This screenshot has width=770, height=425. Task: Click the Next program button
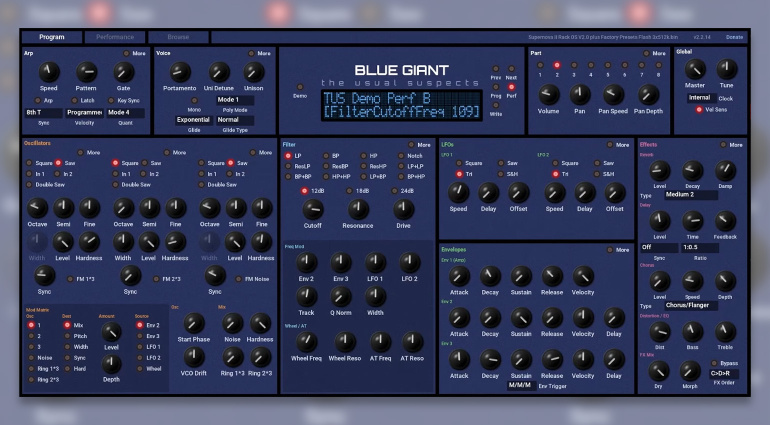511,69
